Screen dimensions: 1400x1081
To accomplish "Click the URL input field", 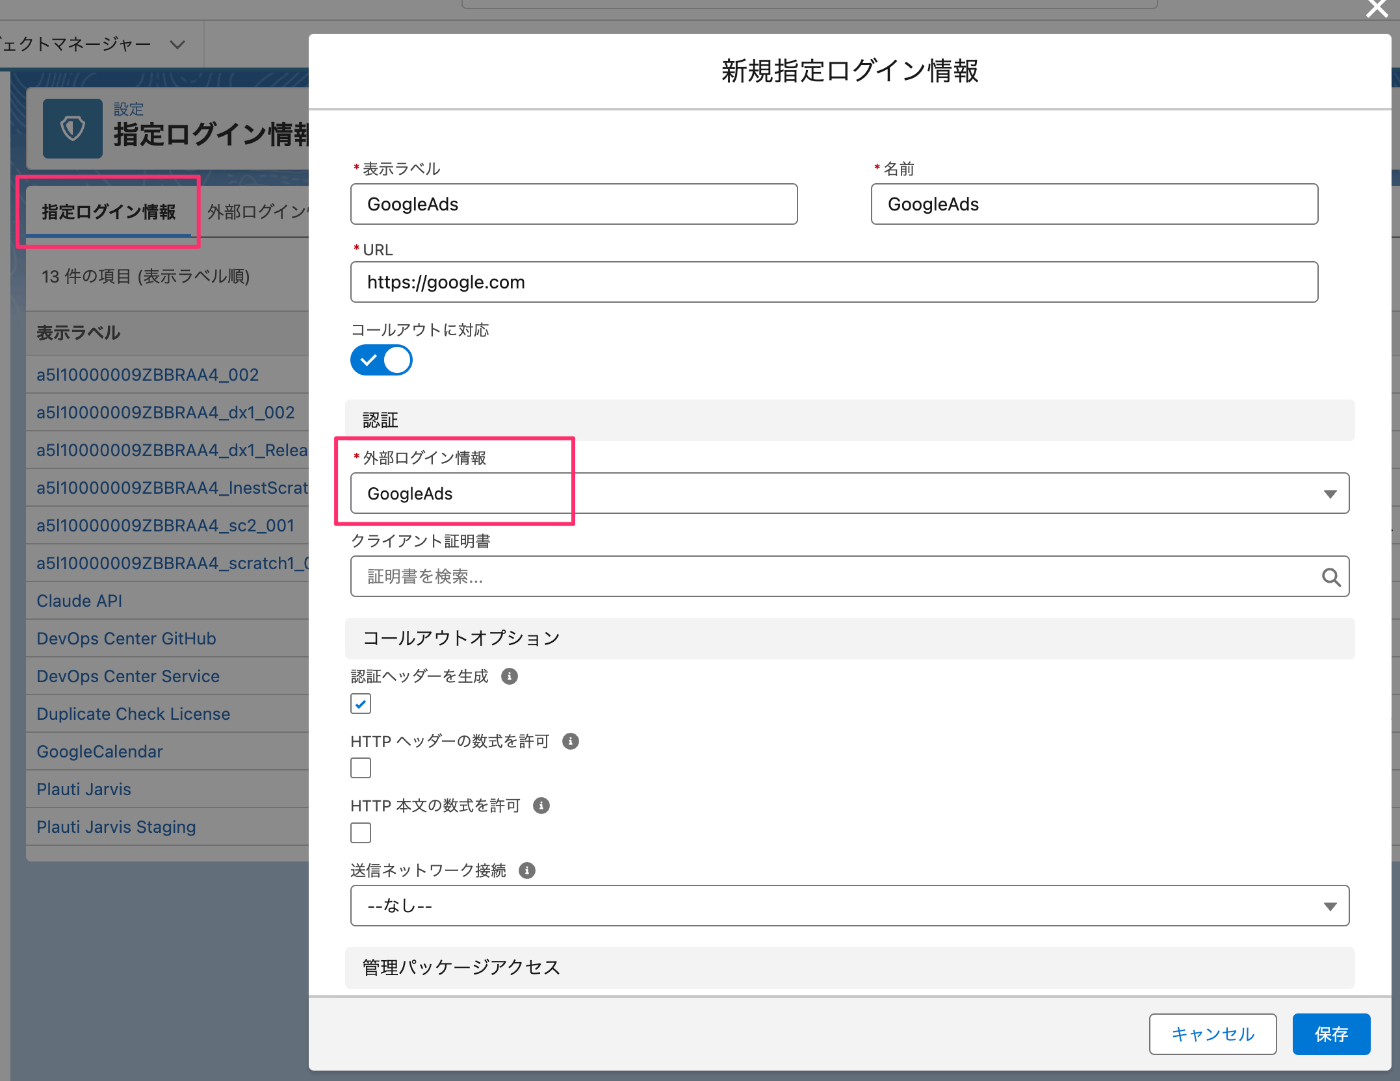I will pos(834,282).
